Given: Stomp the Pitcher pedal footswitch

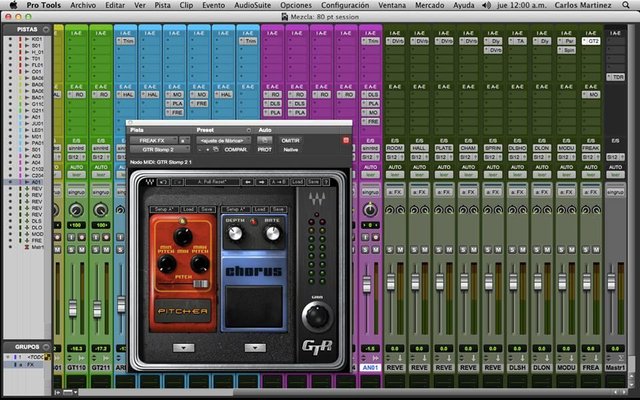Looking at the screenshot, I should [183, 311].
